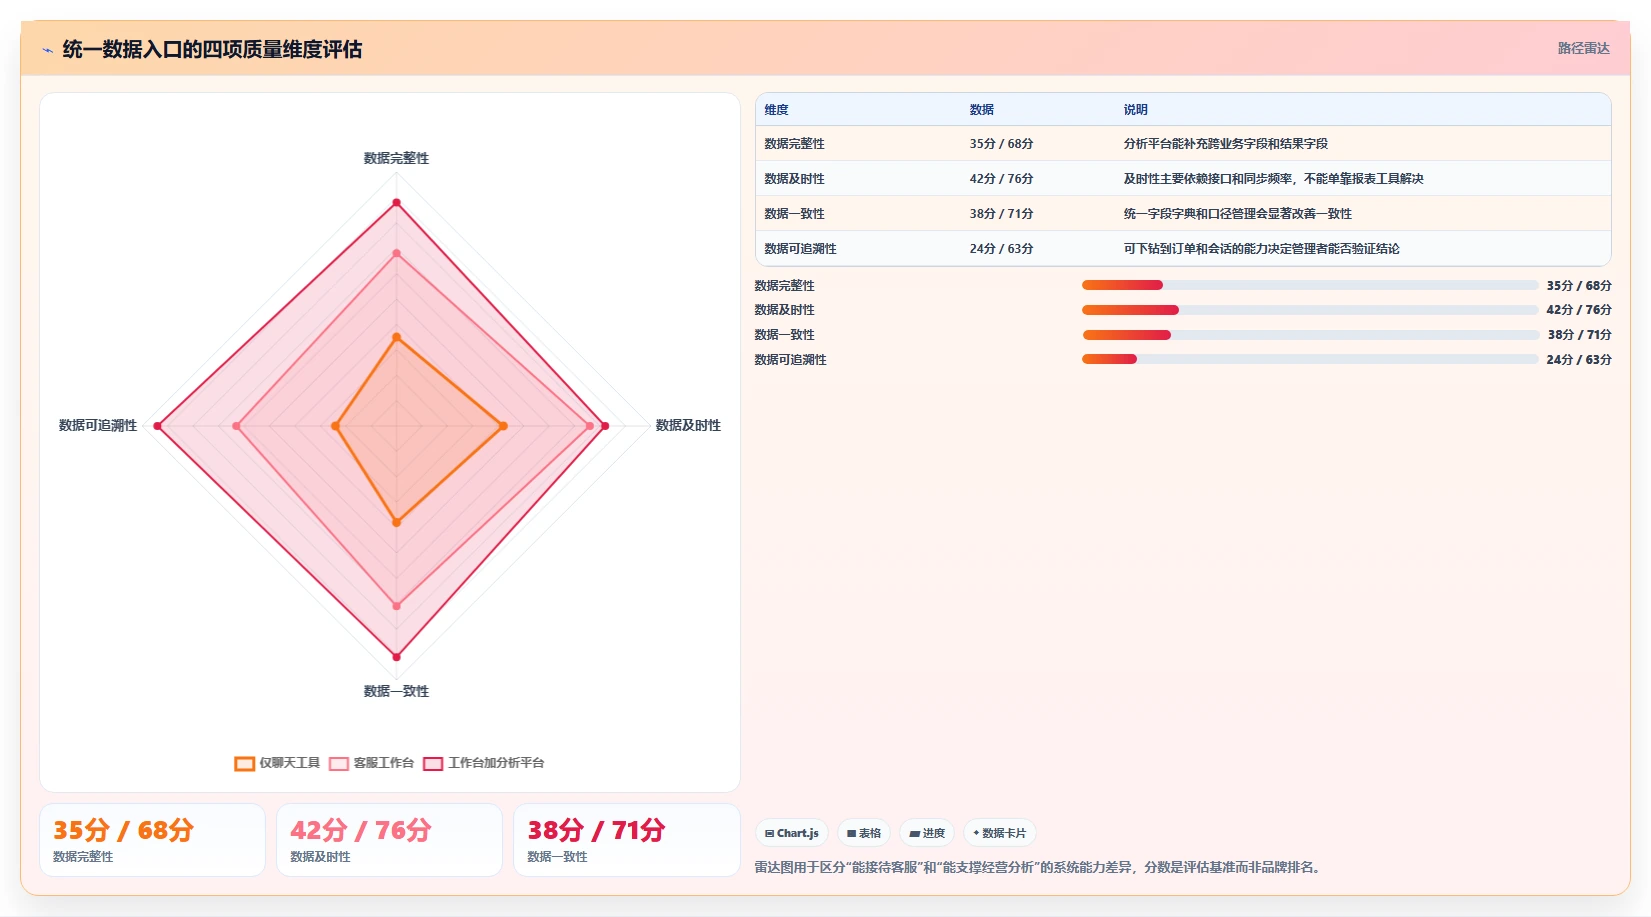This screenshot has width=1651, height=917.
Task: Click the 路径雷达 label in header
Action: tap(1583, 48)
